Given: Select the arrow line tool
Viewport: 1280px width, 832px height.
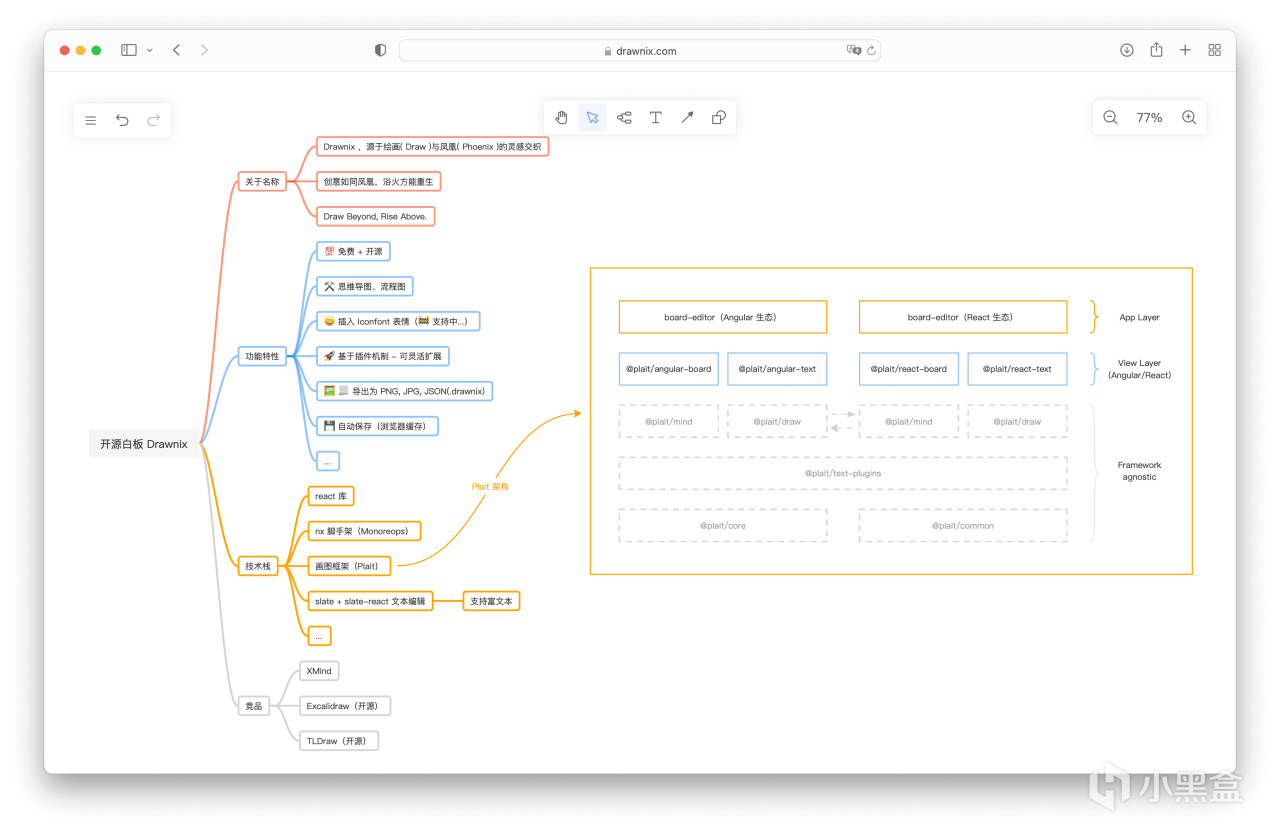Looking at the screenshot, I should point(687,117).
